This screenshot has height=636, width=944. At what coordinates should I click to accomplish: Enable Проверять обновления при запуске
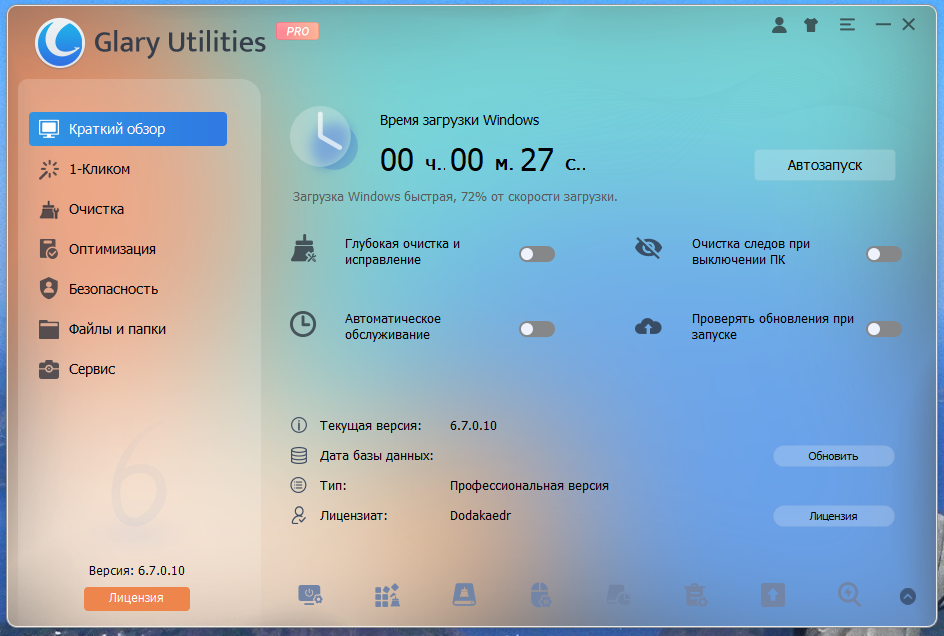[x=883, y=328]
